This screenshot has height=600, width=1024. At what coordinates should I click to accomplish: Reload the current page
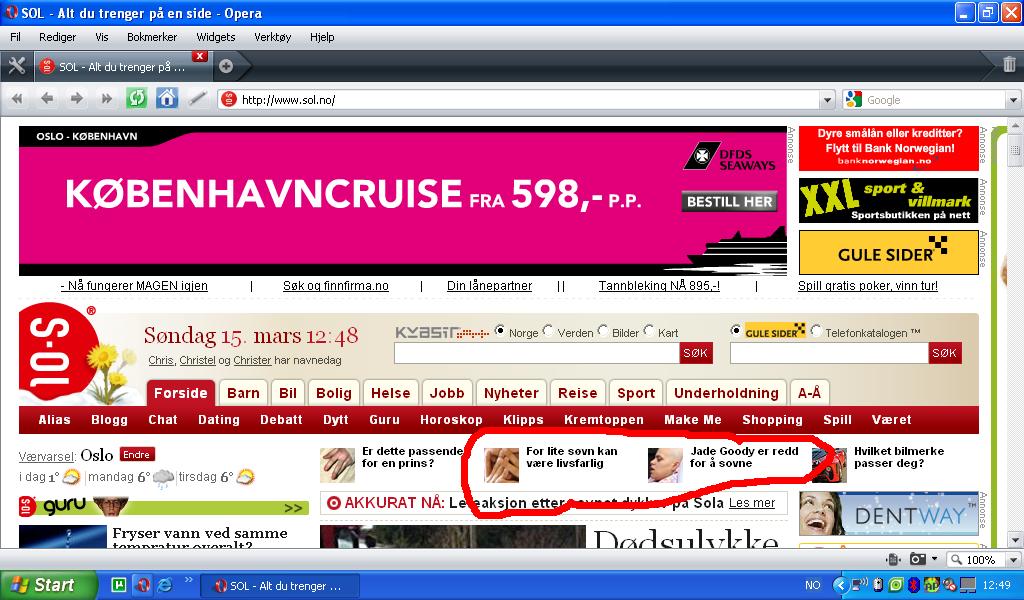(x=136, y=99)
